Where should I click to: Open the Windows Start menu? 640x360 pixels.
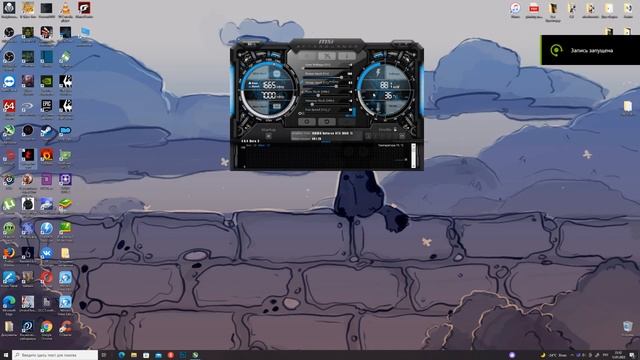(6, 355)
